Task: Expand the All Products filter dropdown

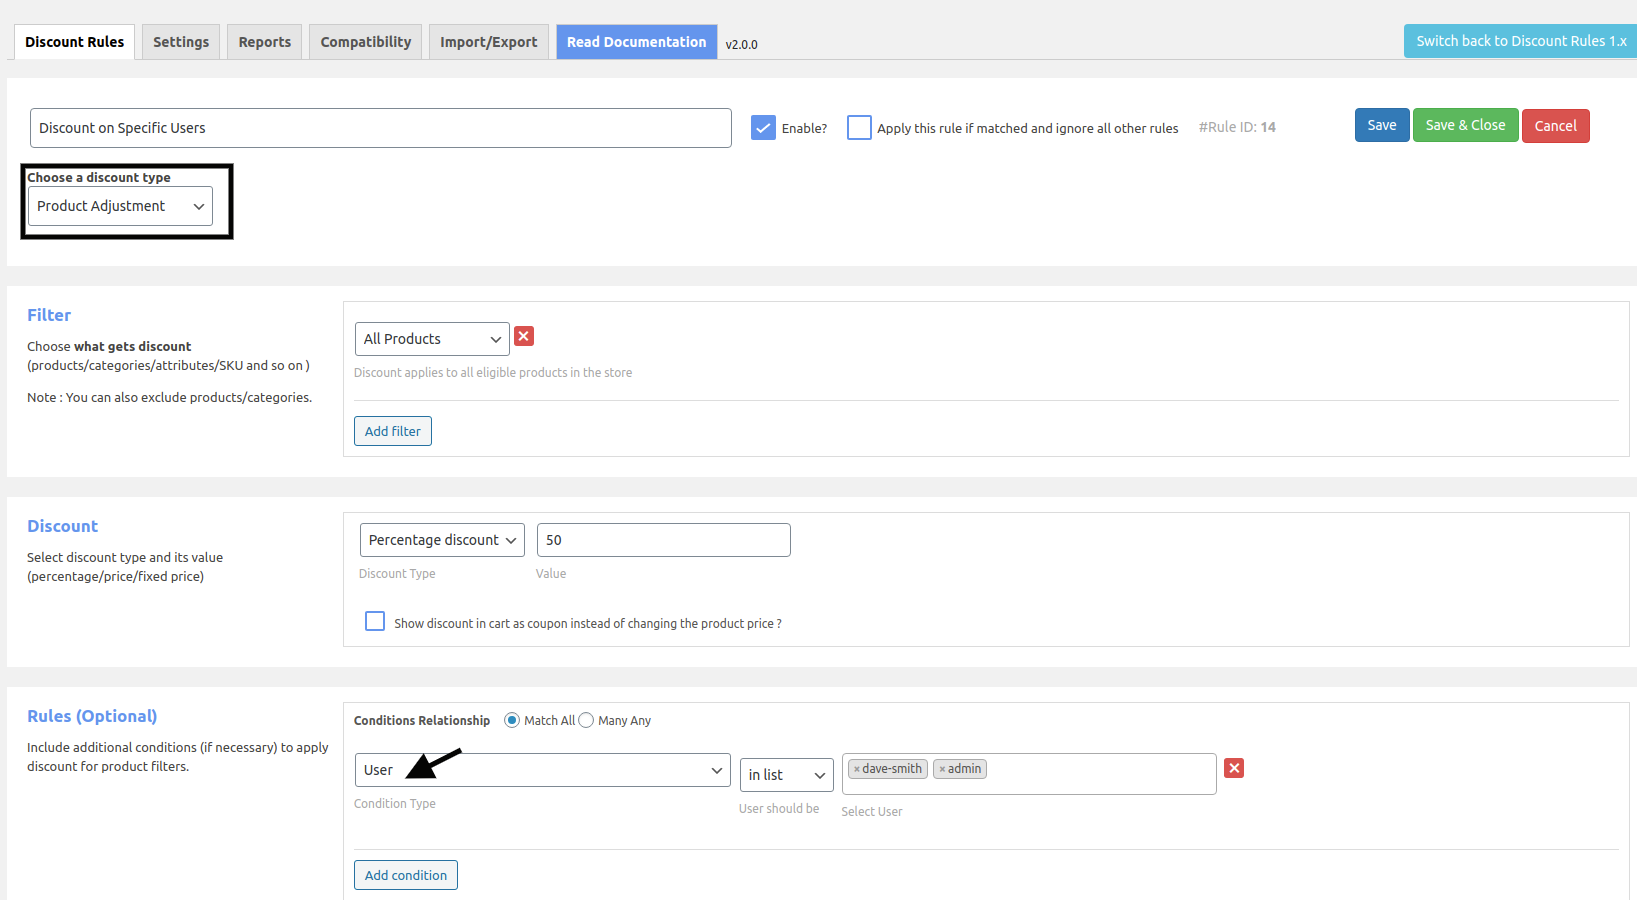Action: click(x=432, y=339)
